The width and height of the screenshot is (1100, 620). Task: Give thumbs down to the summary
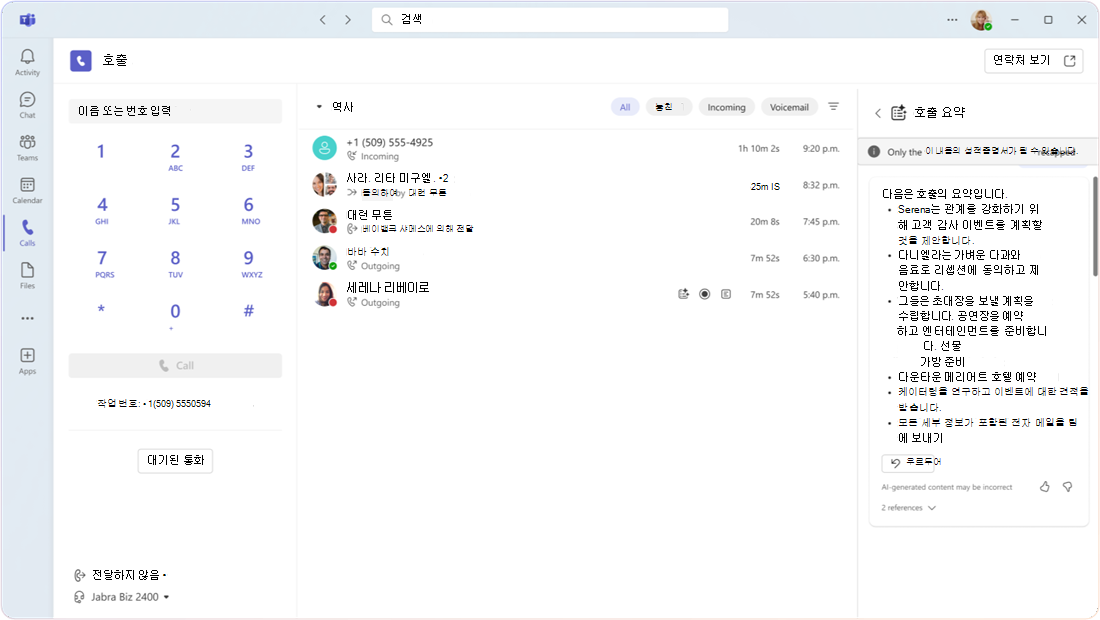(x=1068, y=487)
